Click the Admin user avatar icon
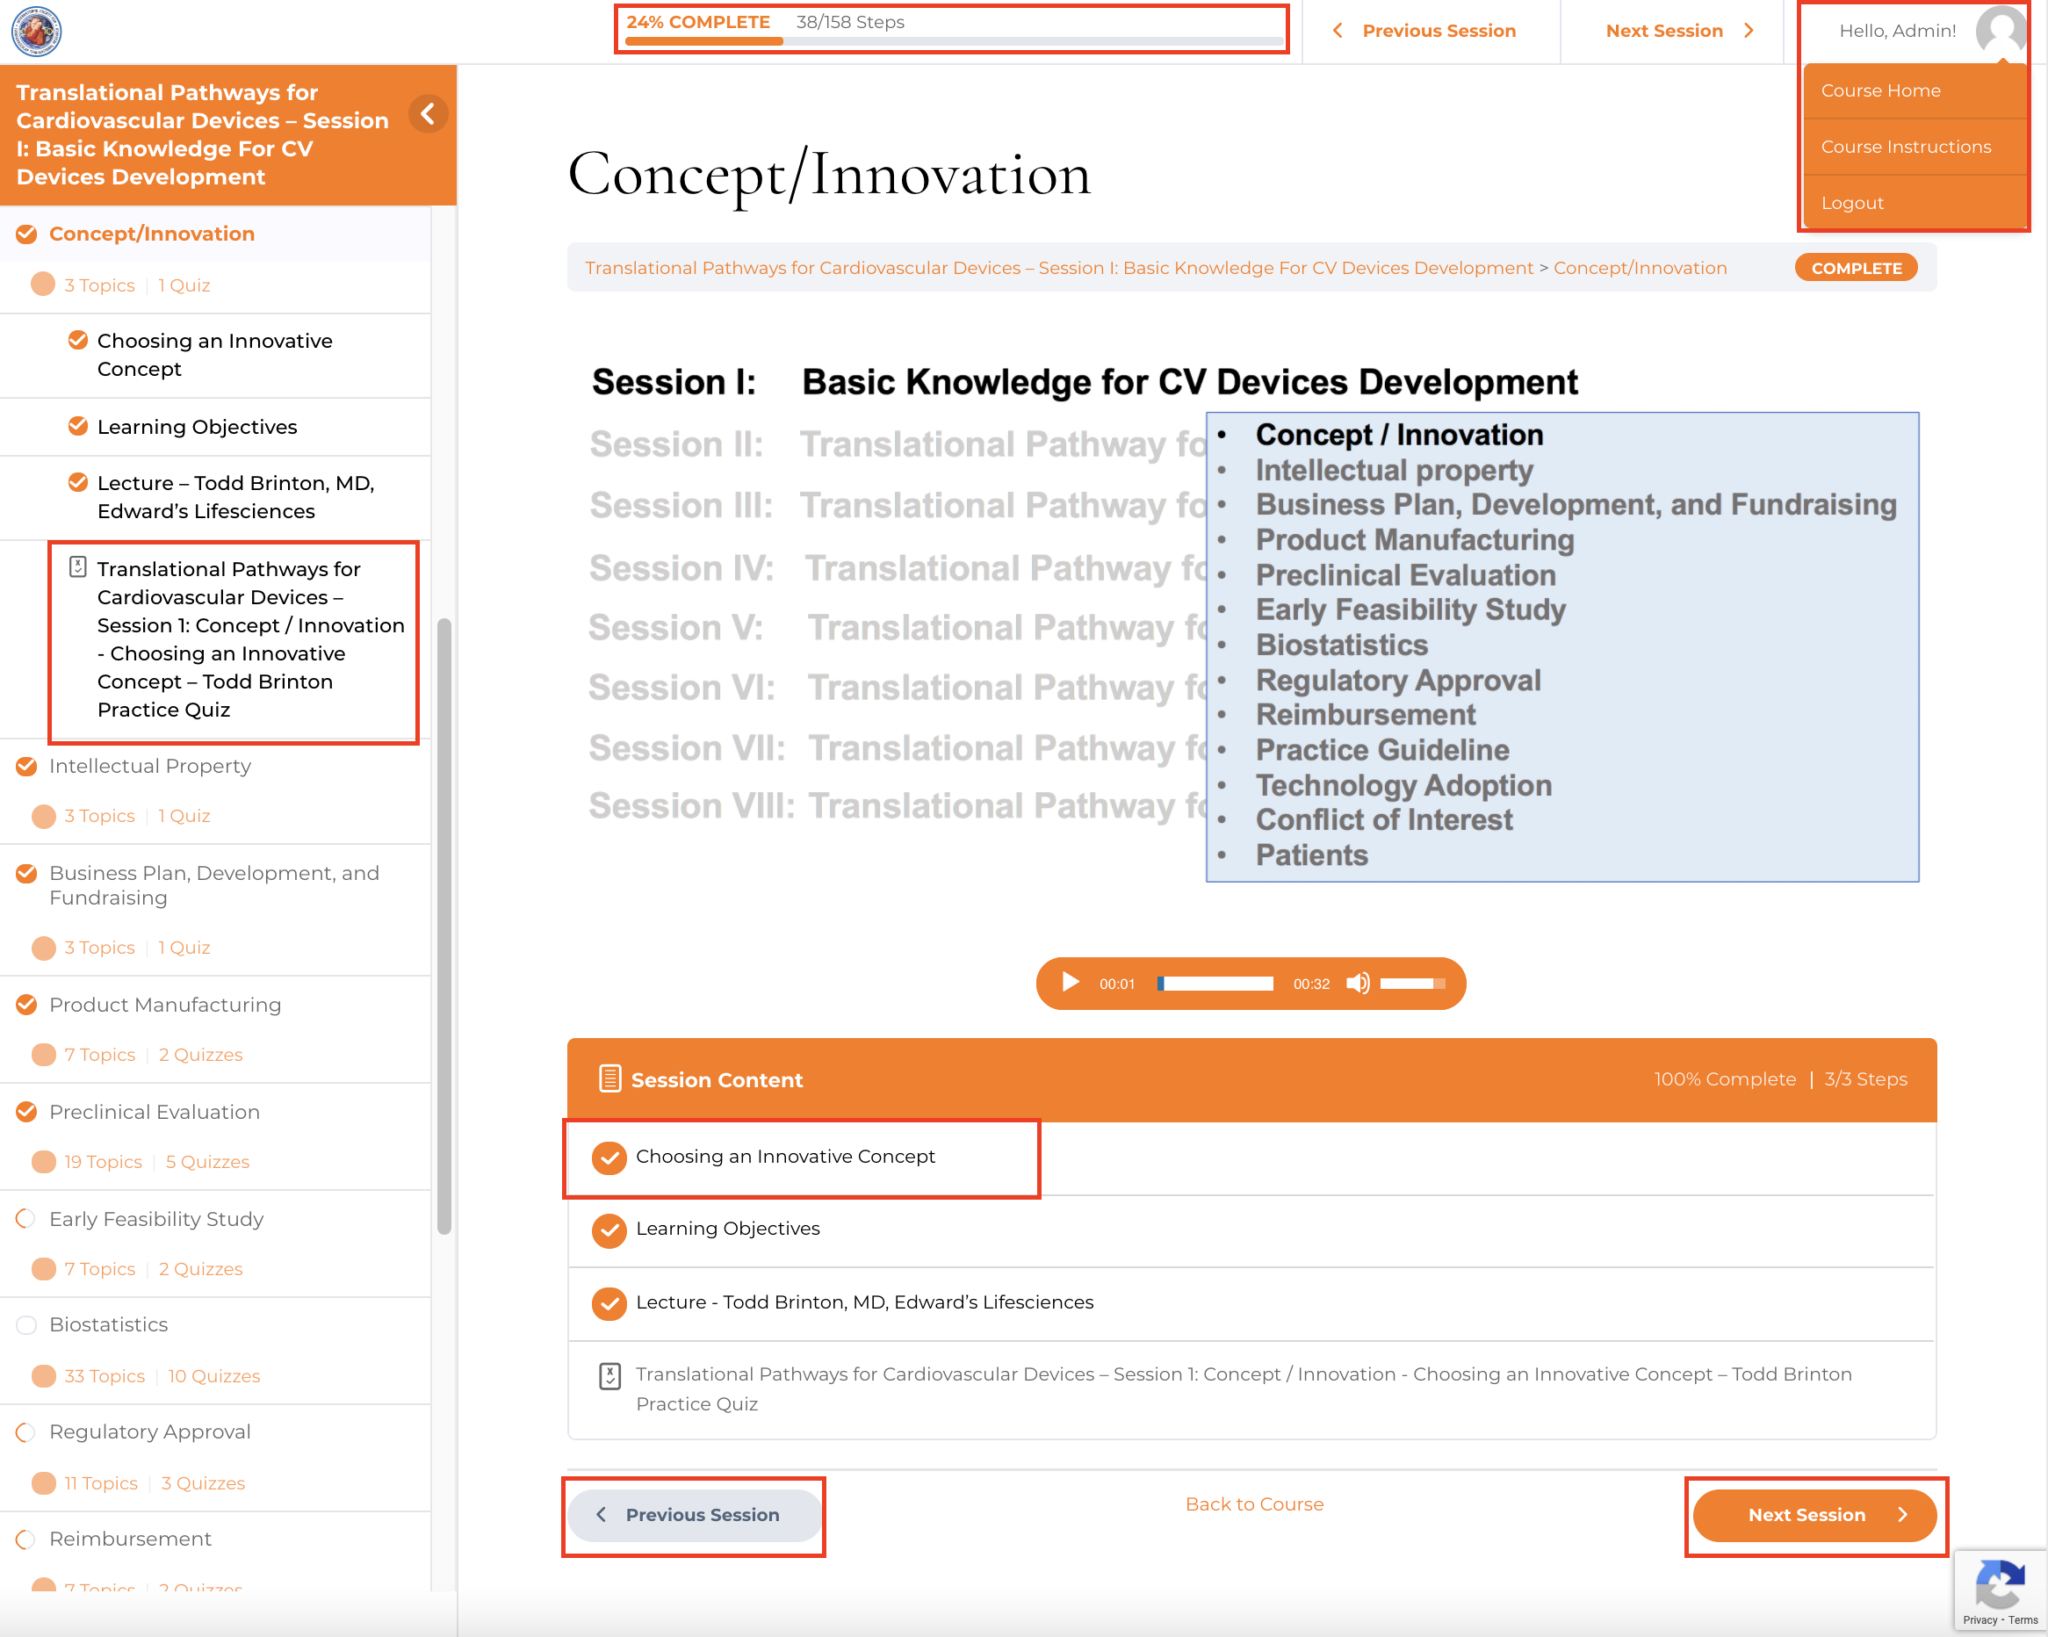 click(x=2000, y=31)
